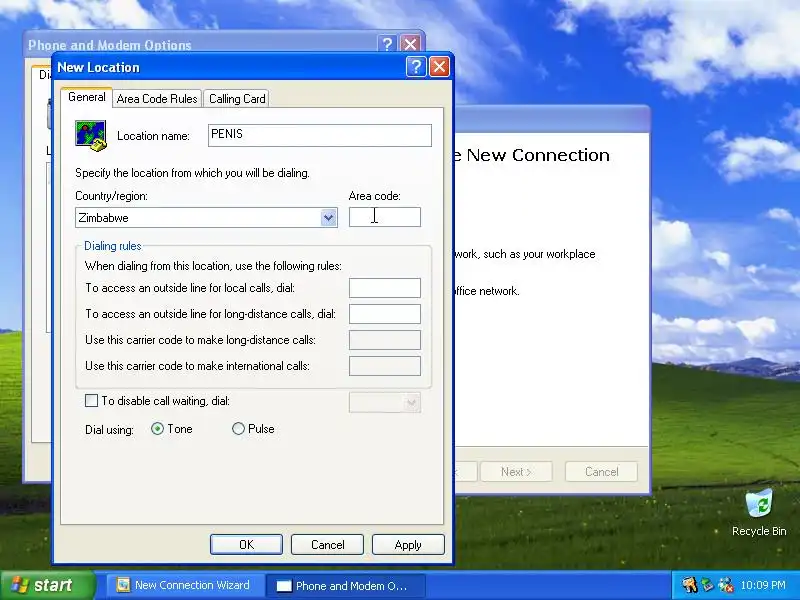This screenshot has height=600, width=800.
Task: Click the Area code input field
Action: tap(385, 217)
